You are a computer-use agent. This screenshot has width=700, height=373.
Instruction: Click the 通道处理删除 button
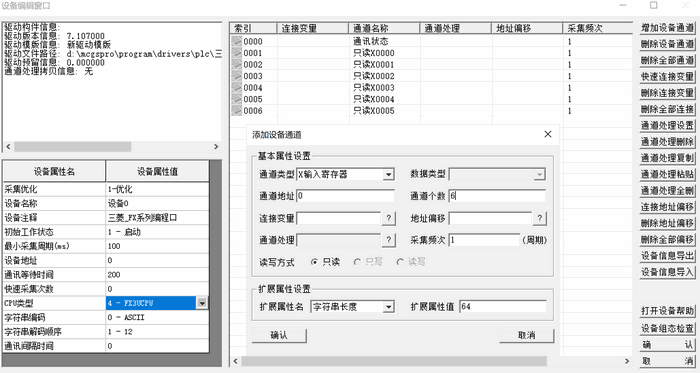point(667,142)
